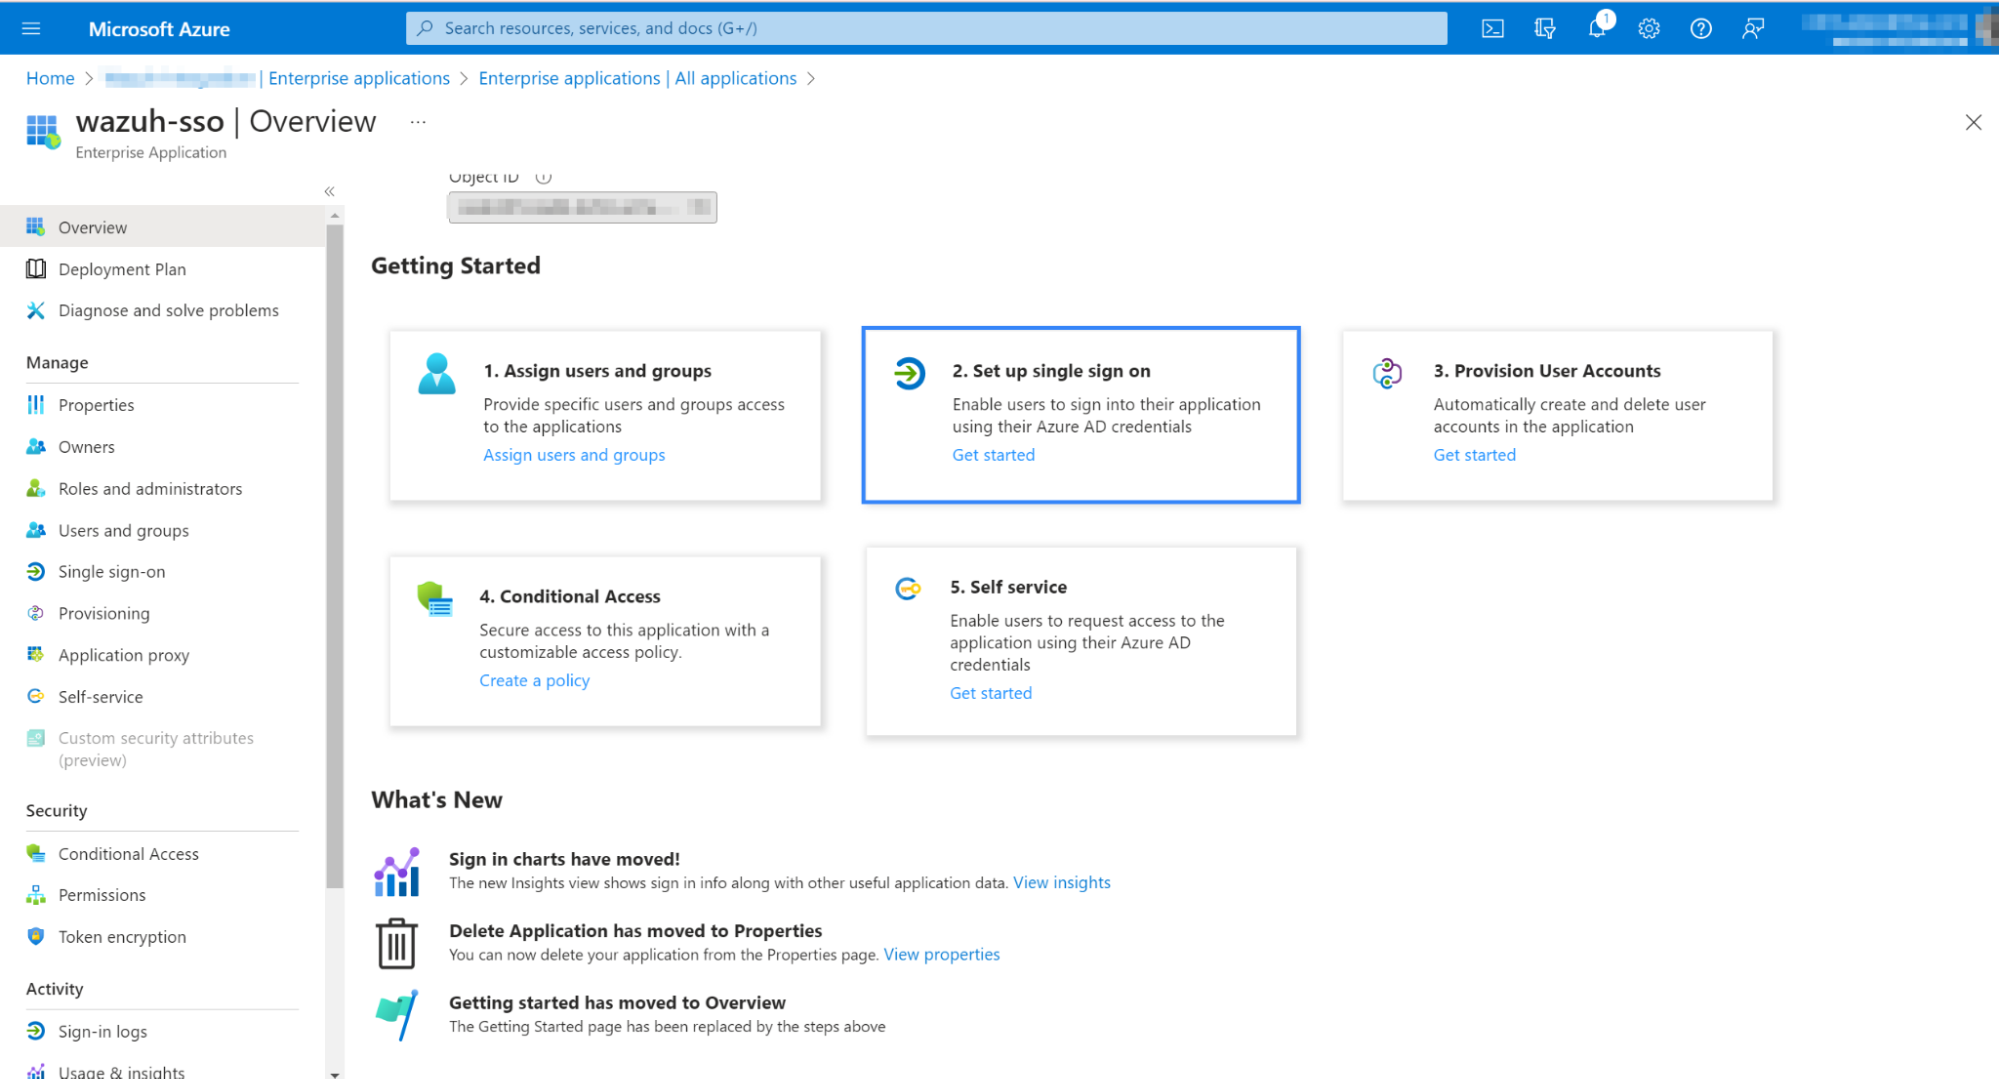1999x1079 pixels.
Task: Open notifications bell icon
Action: 1597,28
